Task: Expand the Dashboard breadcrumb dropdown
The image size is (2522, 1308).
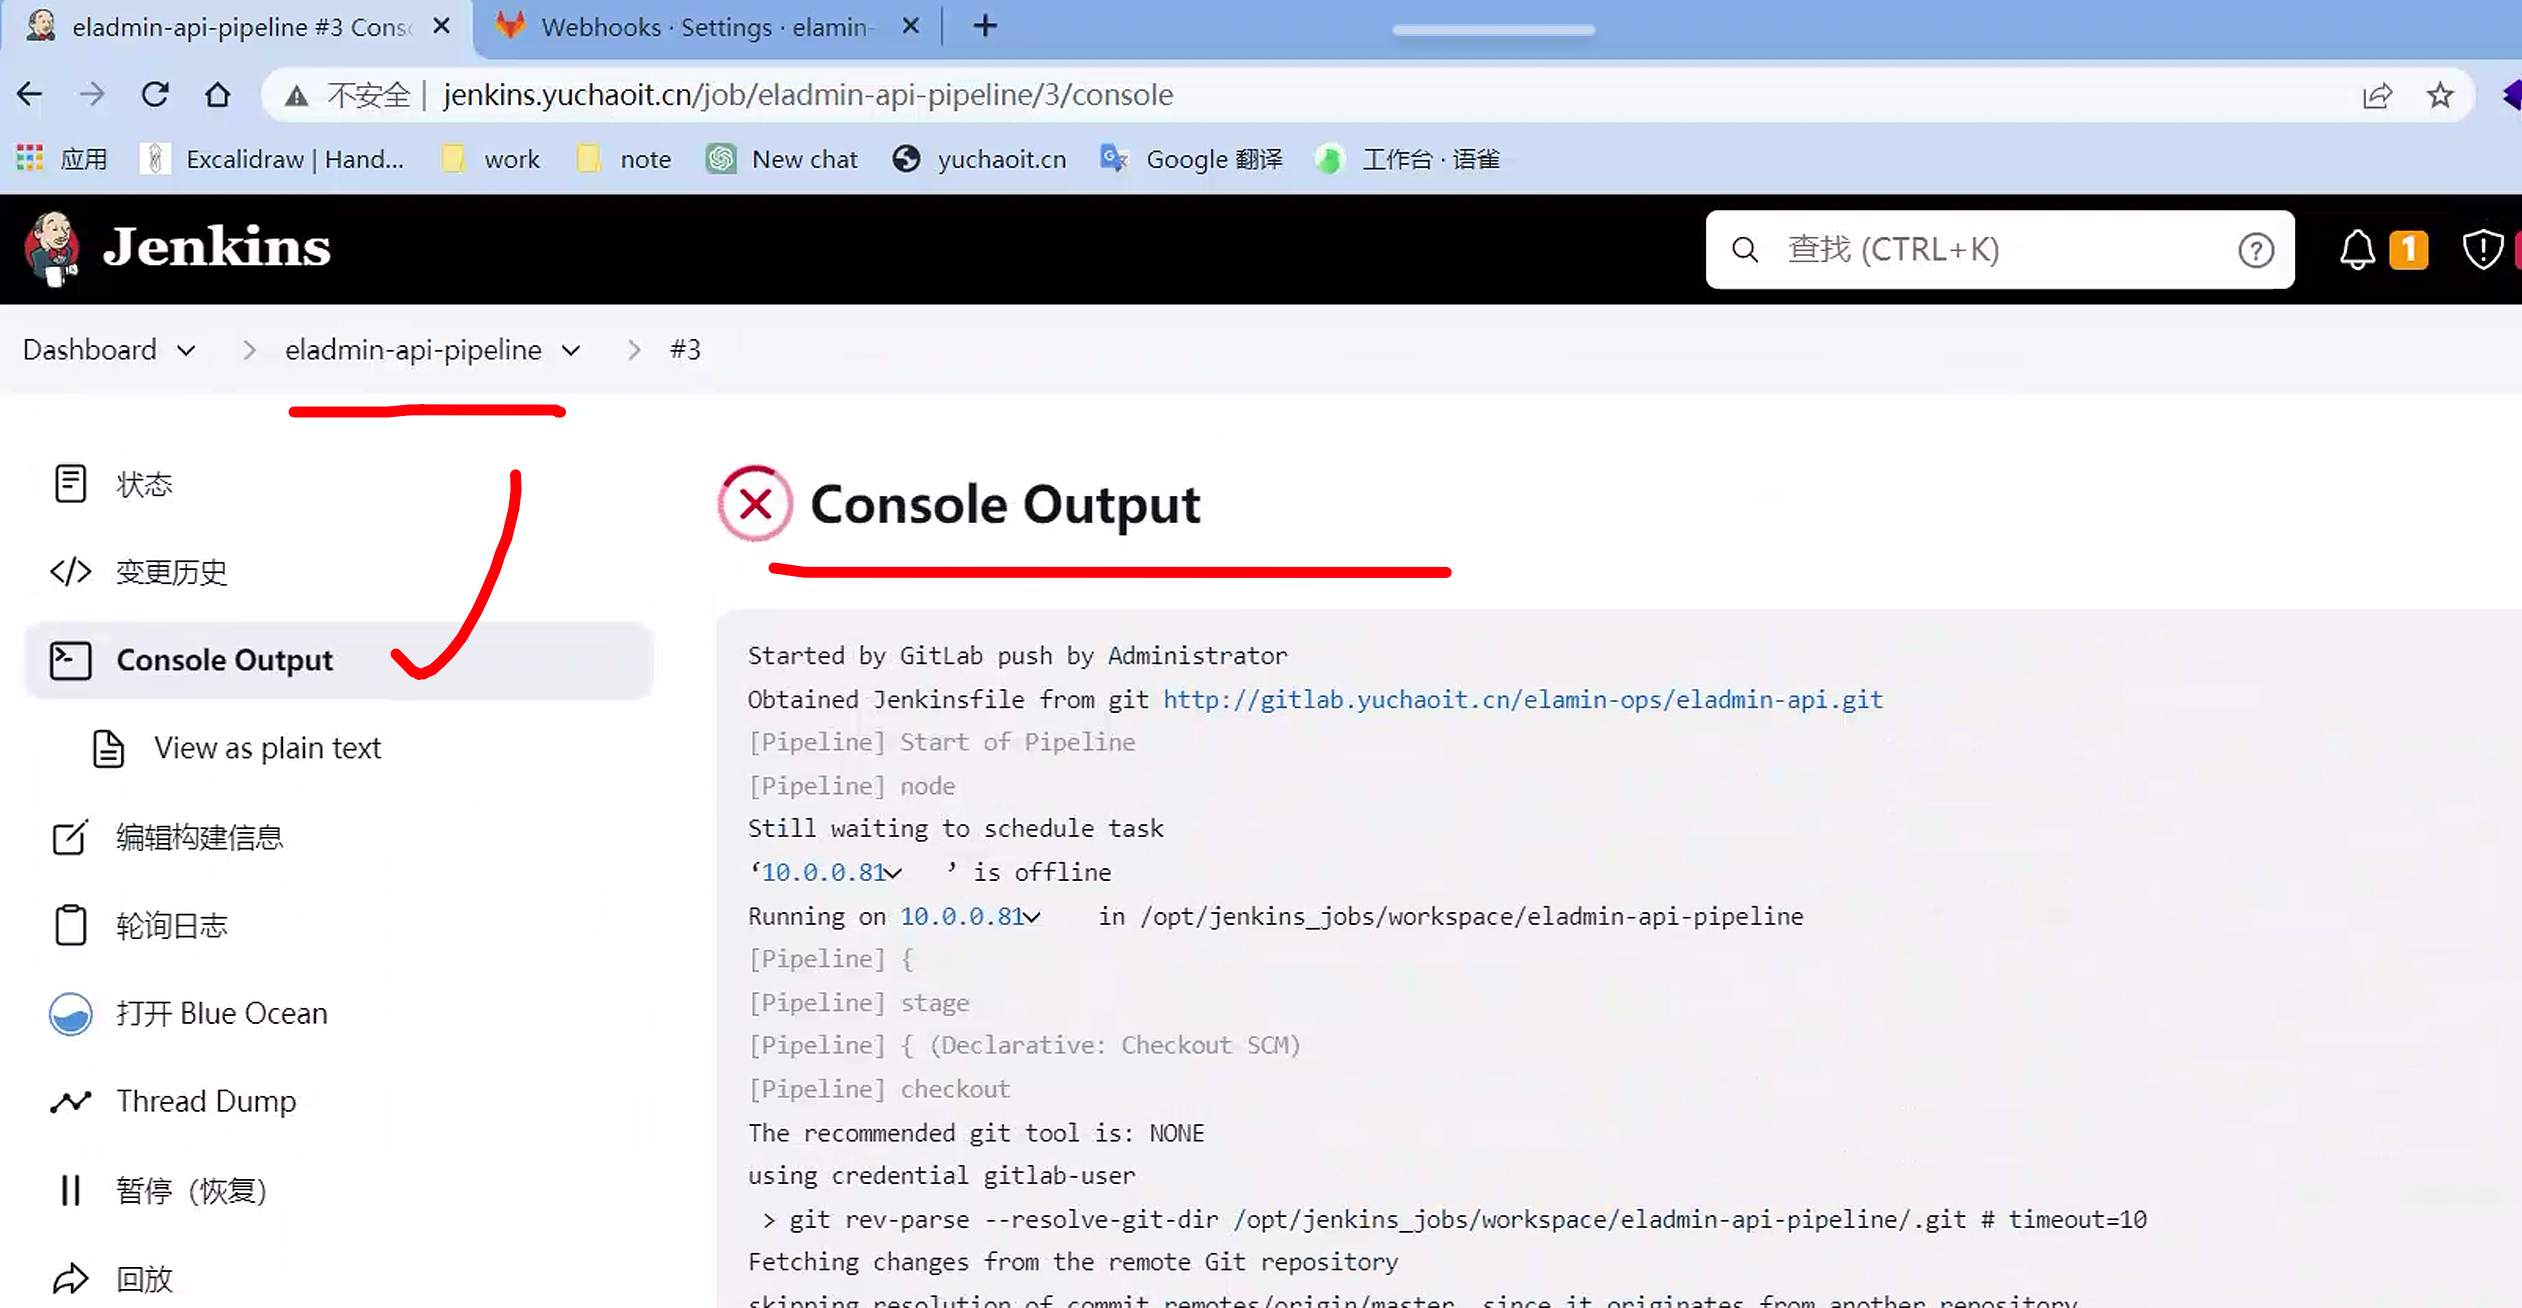Action: coord(186,351)
